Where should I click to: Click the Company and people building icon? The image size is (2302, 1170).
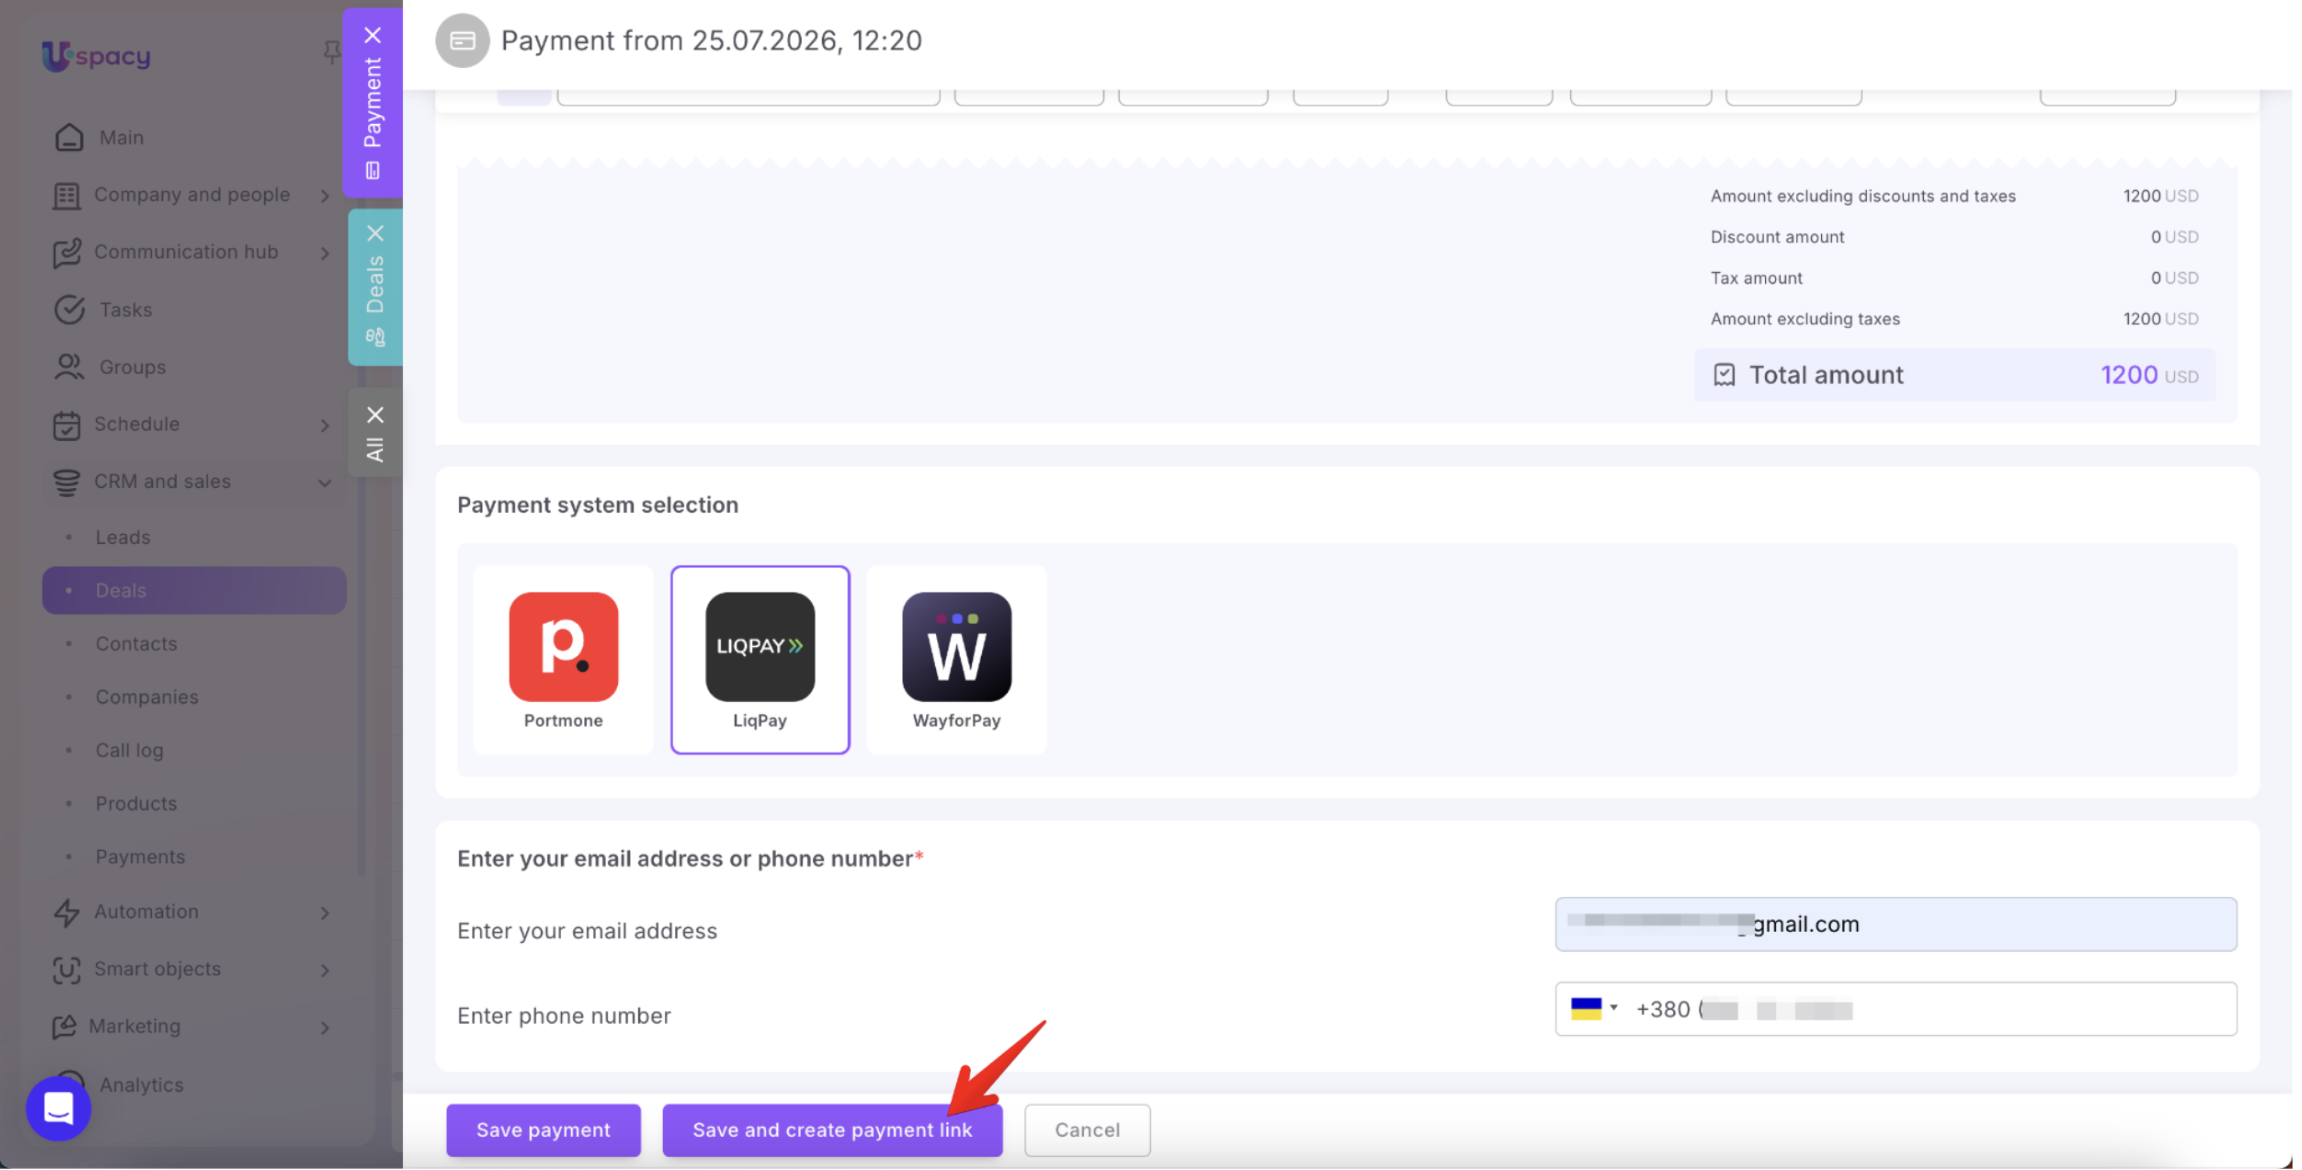pyautogui.click(x=67, y=195)
